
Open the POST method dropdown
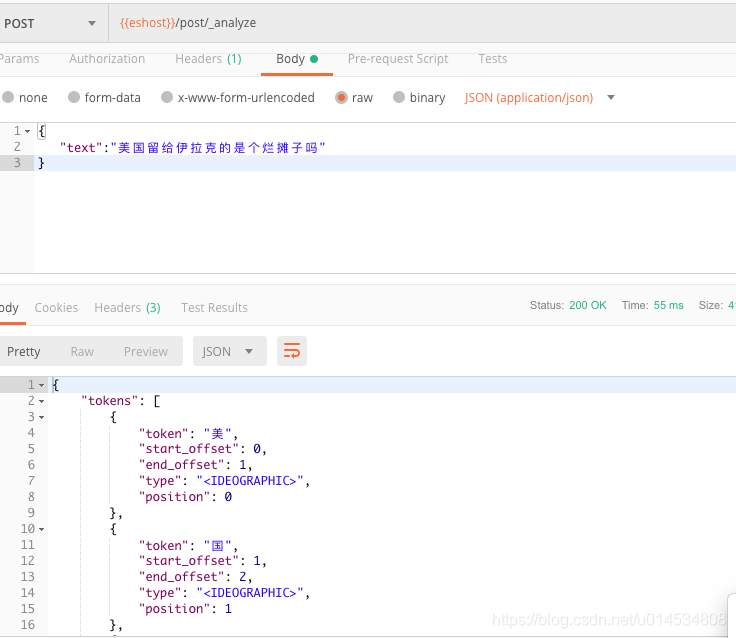coord(51,23)
